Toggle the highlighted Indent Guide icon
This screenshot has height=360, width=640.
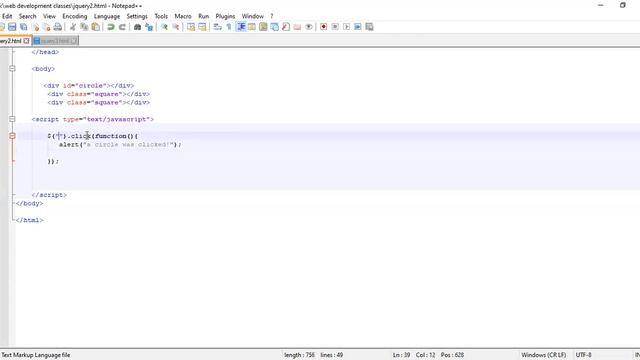point(241,27)
